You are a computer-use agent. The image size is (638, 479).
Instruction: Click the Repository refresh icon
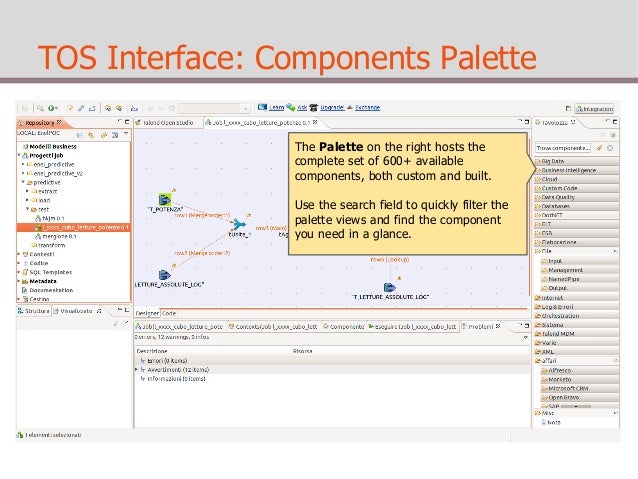pos(91,135)
